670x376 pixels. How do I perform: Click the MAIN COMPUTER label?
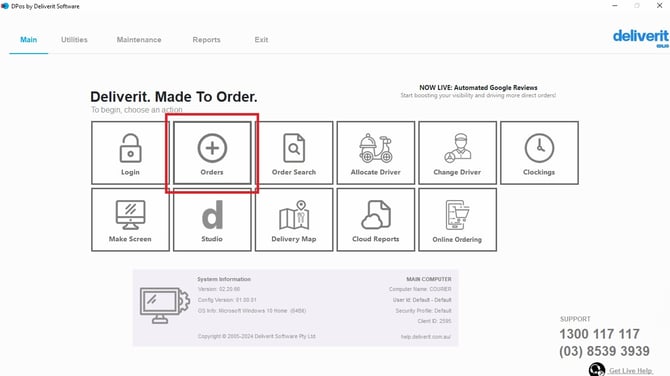429,279
